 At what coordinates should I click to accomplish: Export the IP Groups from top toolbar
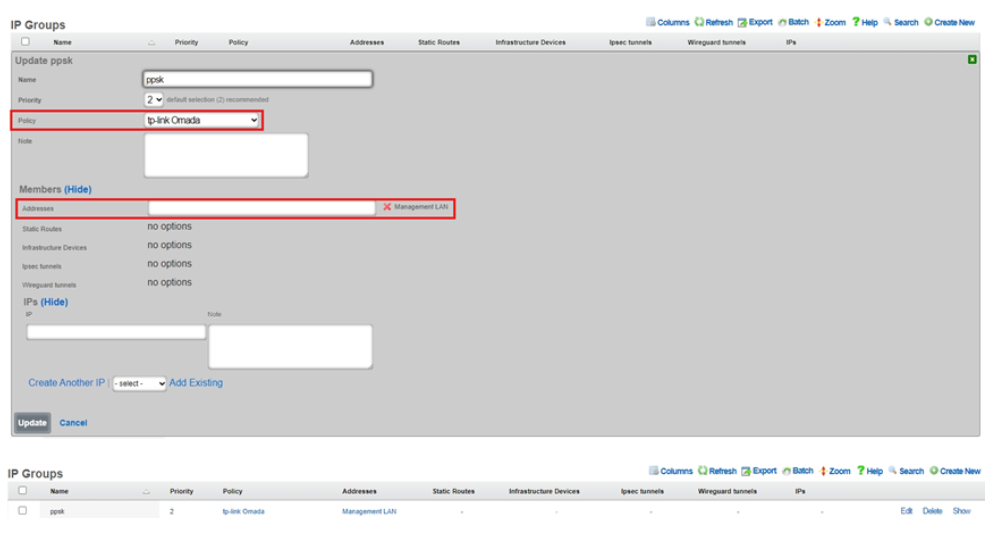[755, 22]
